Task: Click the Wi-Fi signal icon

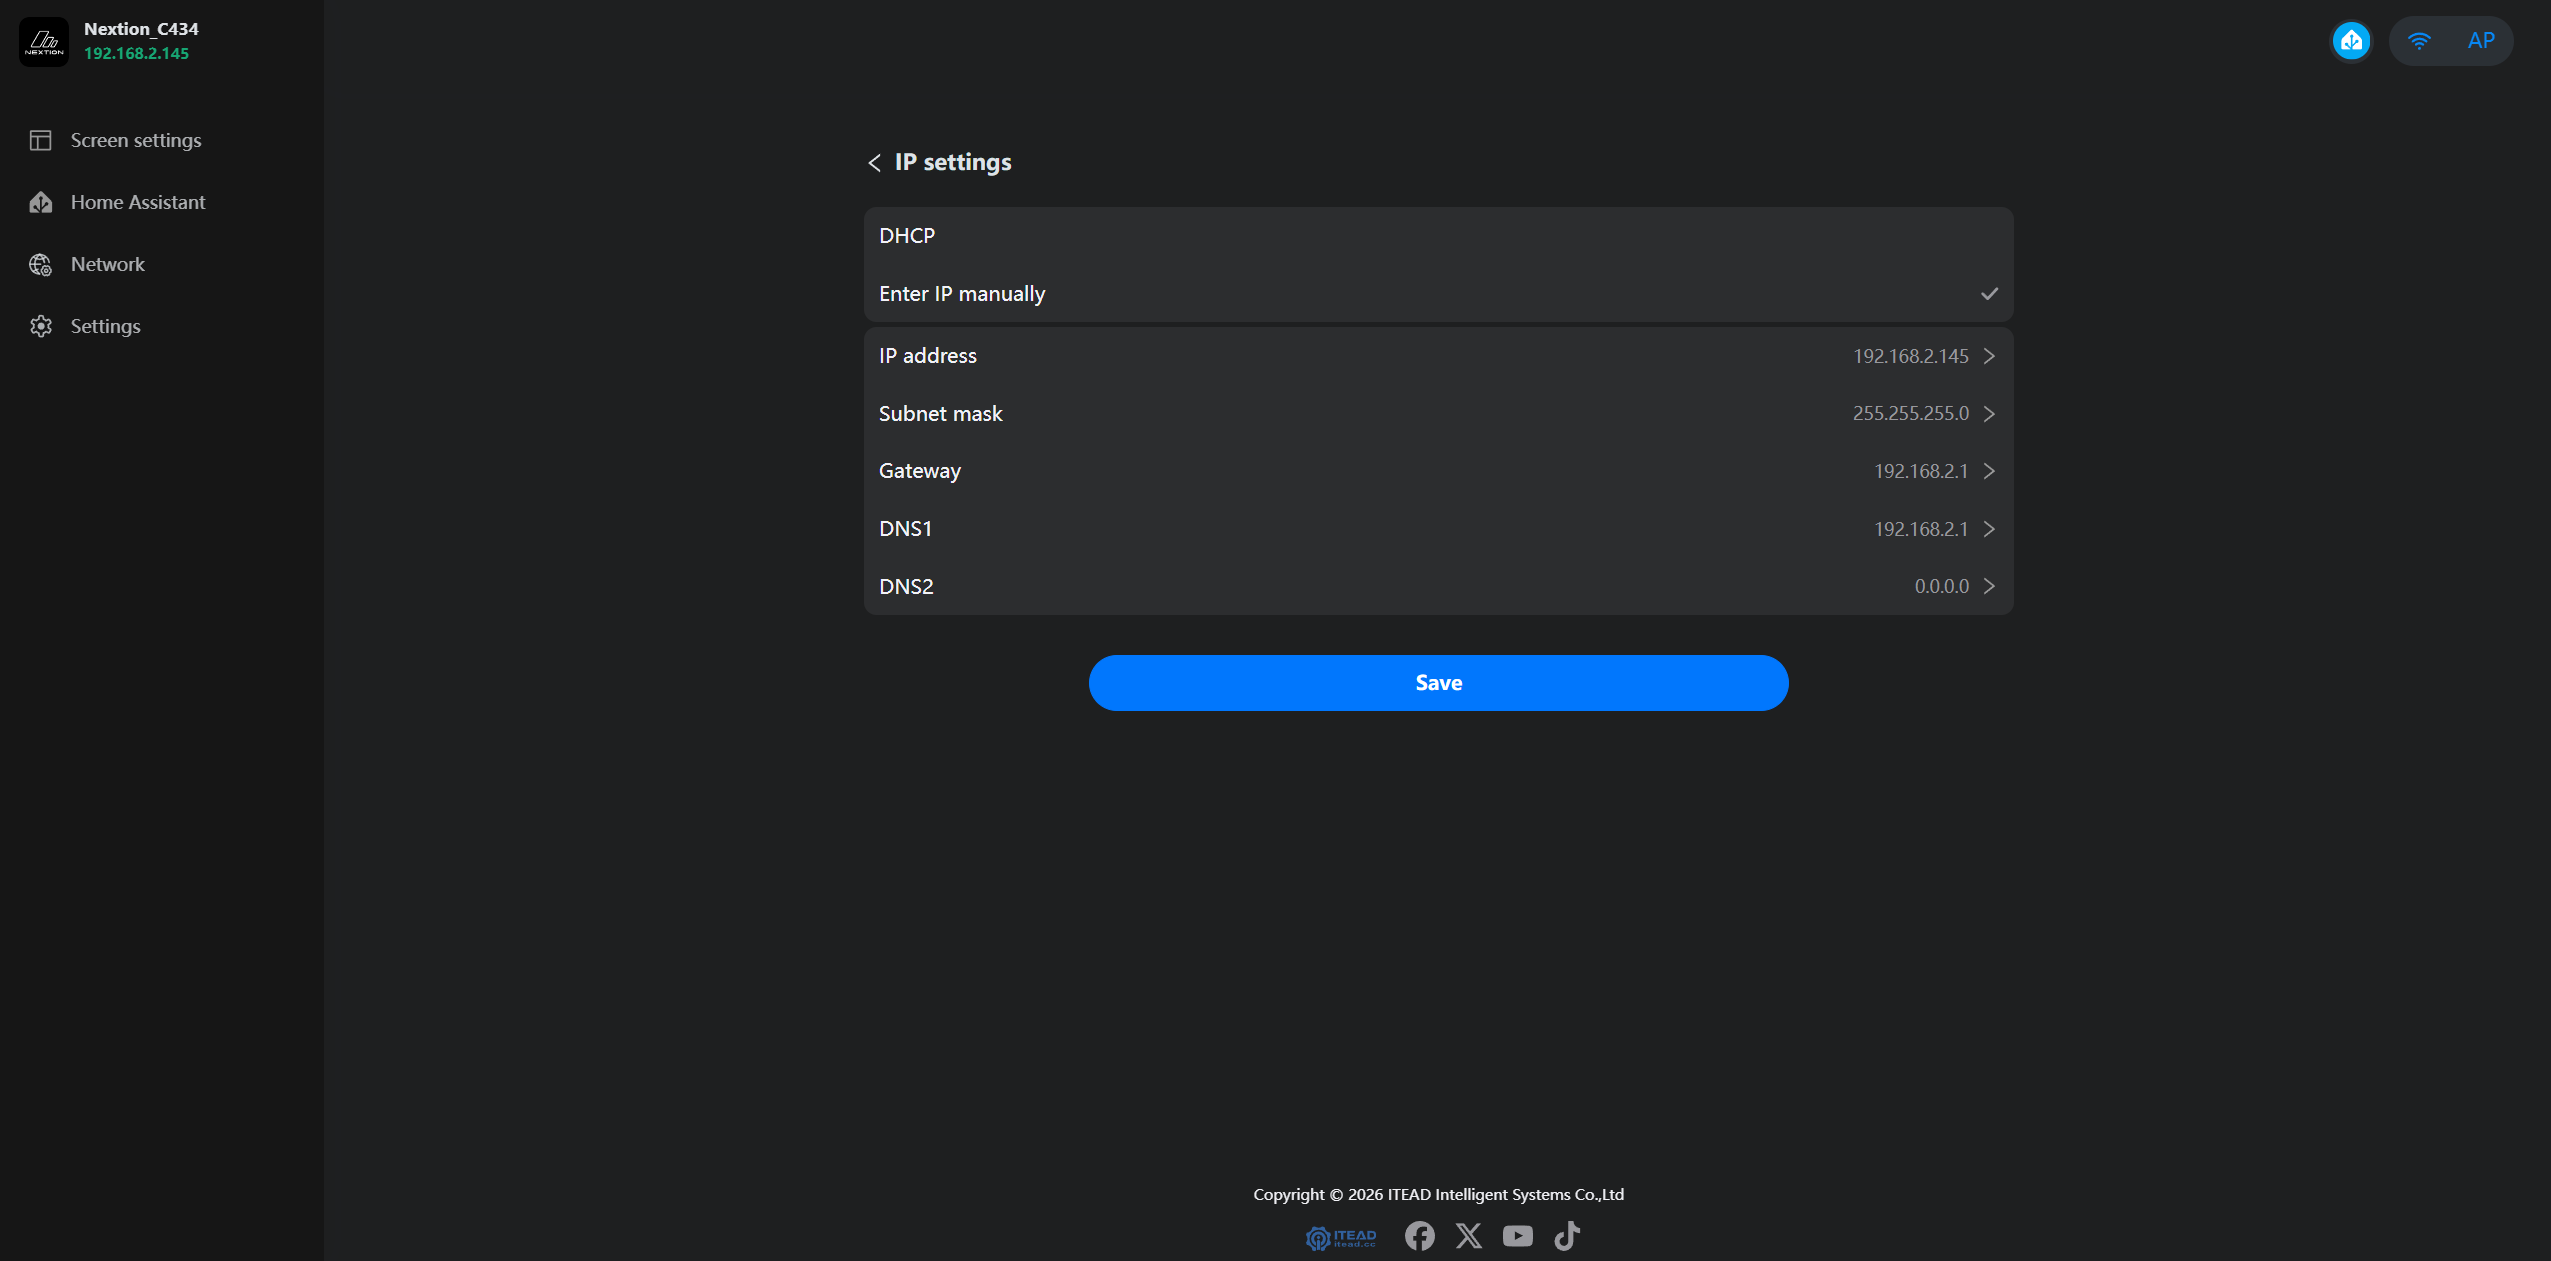Action: pyautogui.click(x=2418, y=41)
